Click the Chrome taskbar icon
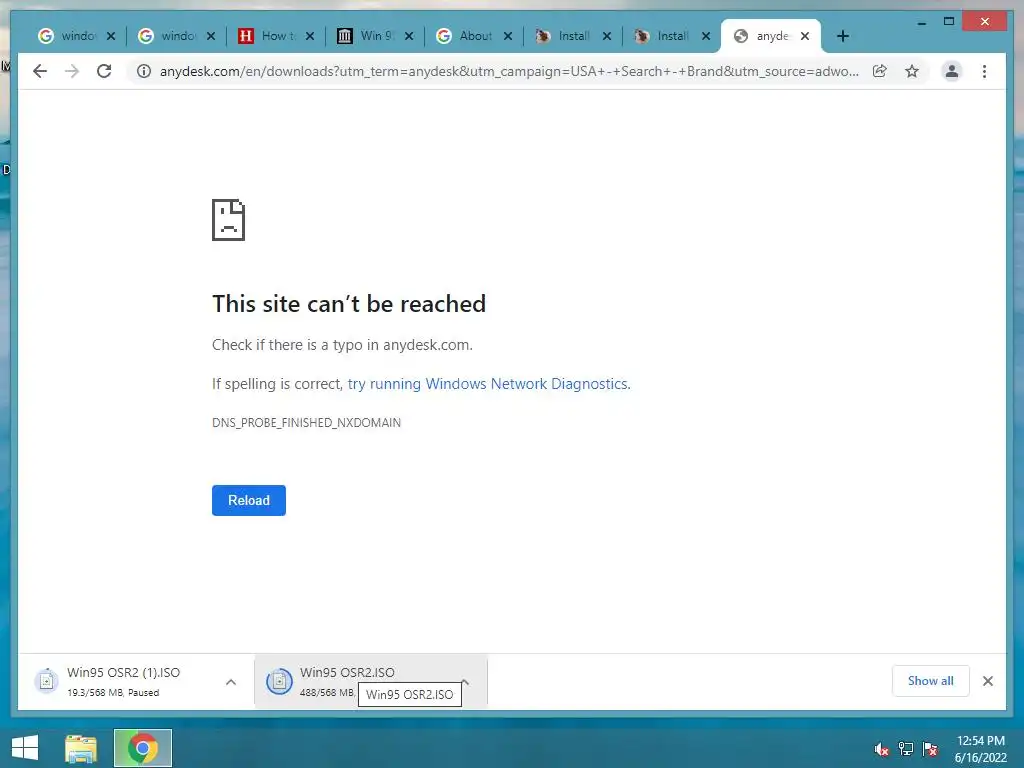The width and height of the screenshot is (1024, 768). (x=142, y=748)
